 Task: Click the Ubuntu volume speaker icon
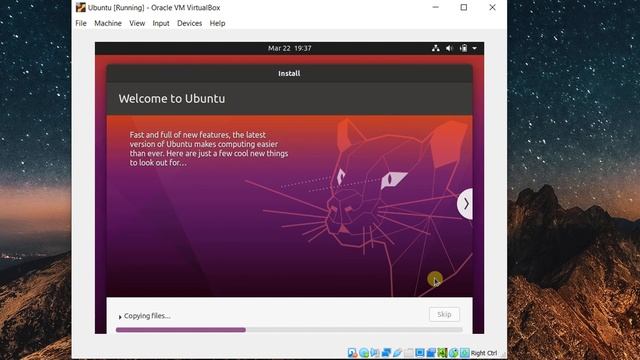[x=449, y=48]
